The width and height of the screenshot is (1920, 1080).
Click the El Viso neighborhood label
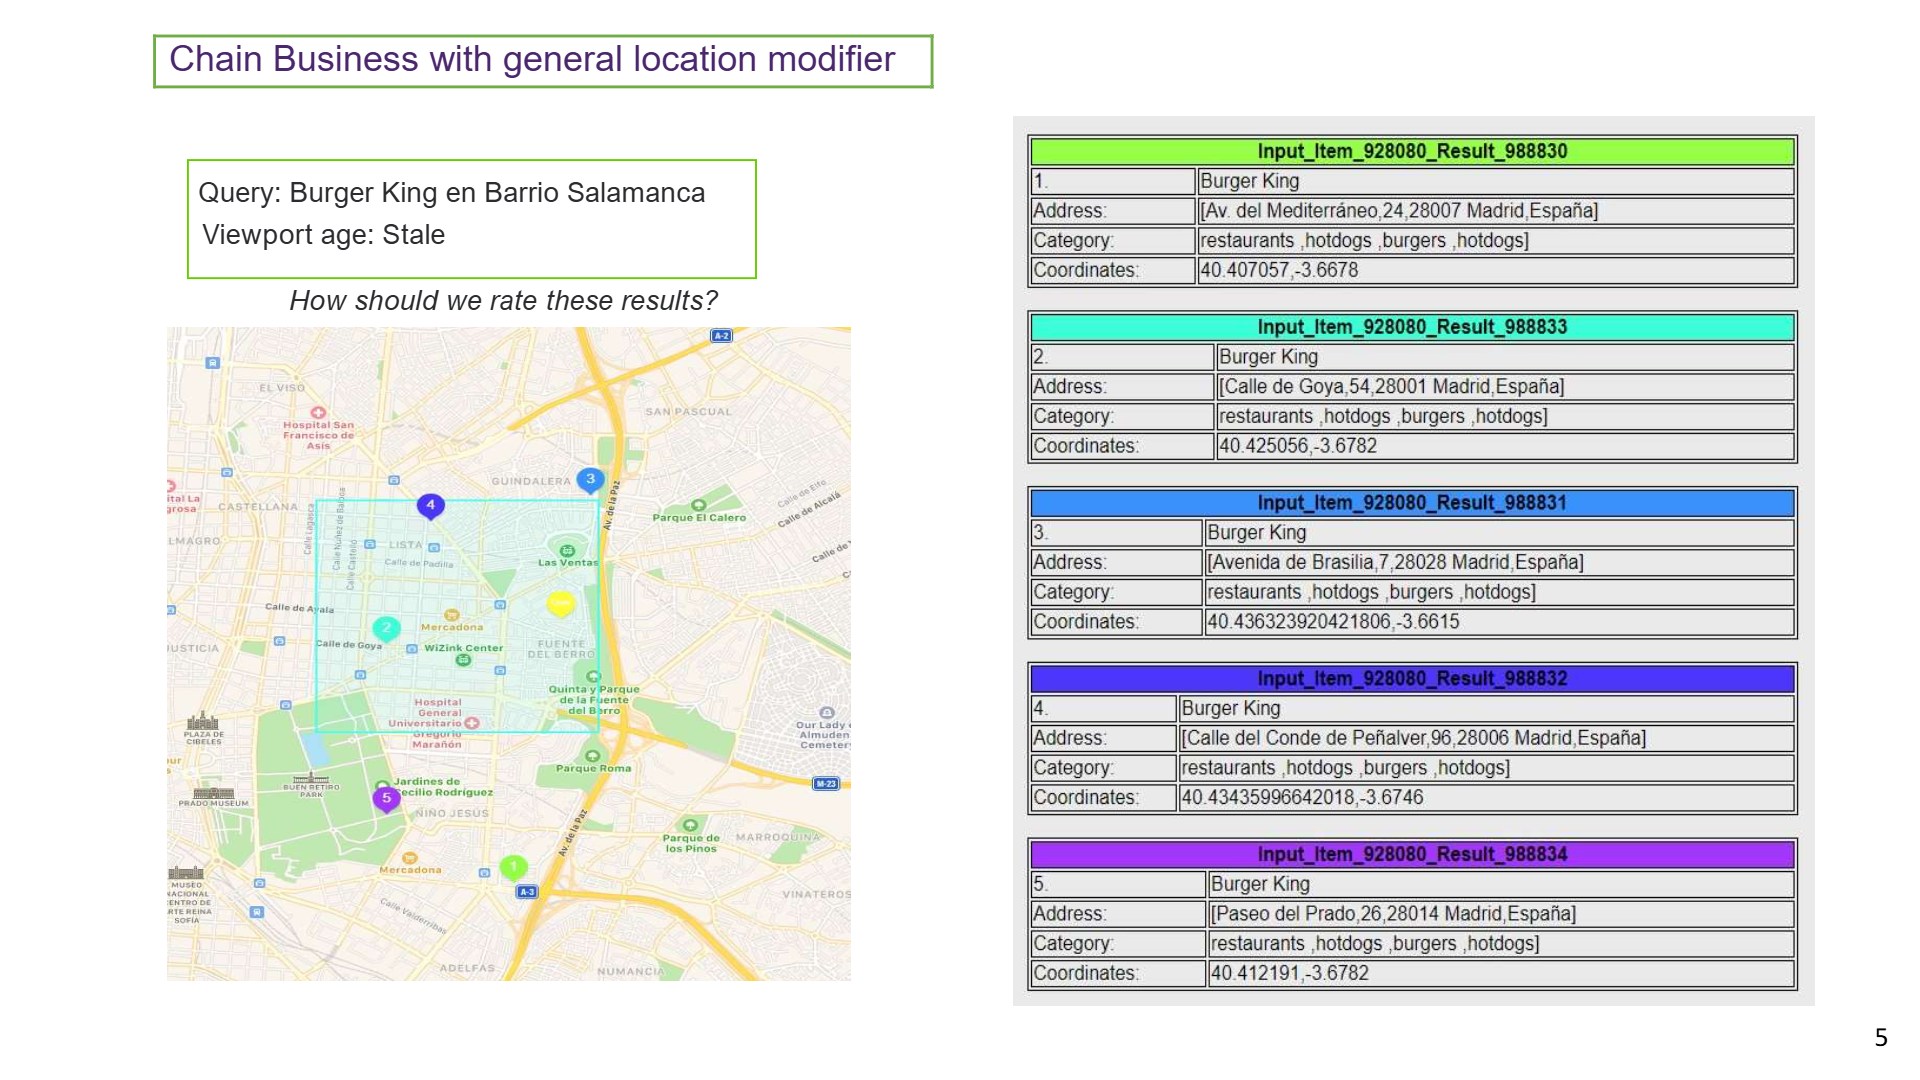pos(282,388)
